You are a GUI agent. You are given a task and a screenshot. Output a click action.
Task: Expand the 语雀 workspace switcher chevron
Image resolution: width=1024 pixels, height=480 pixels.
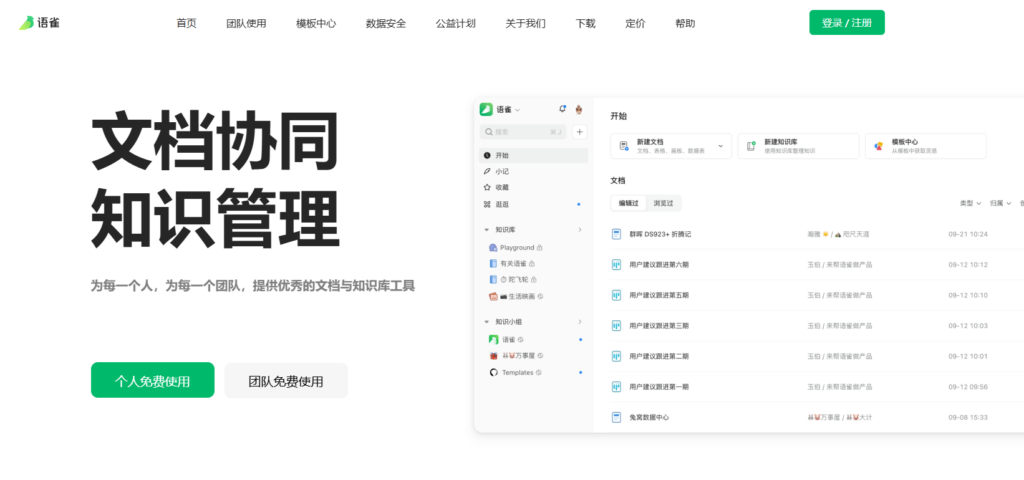pos(518,110)
